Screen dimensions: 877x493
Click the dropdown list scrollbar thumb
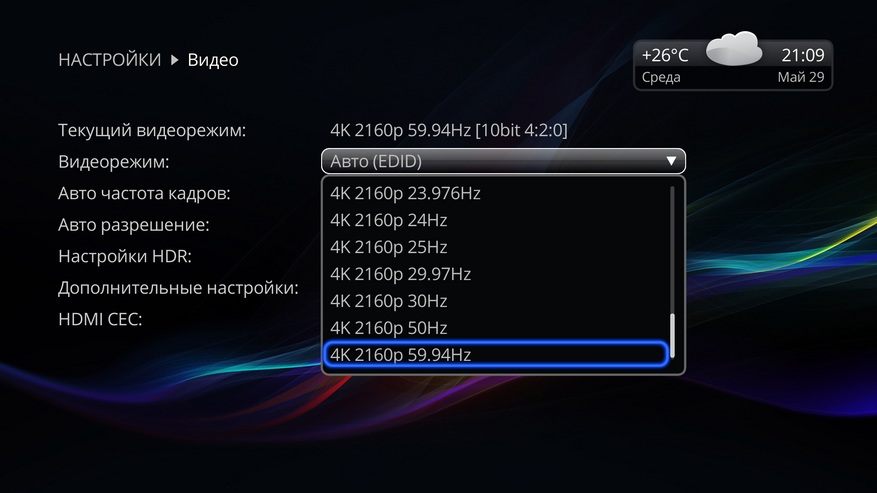coord(672,336)
